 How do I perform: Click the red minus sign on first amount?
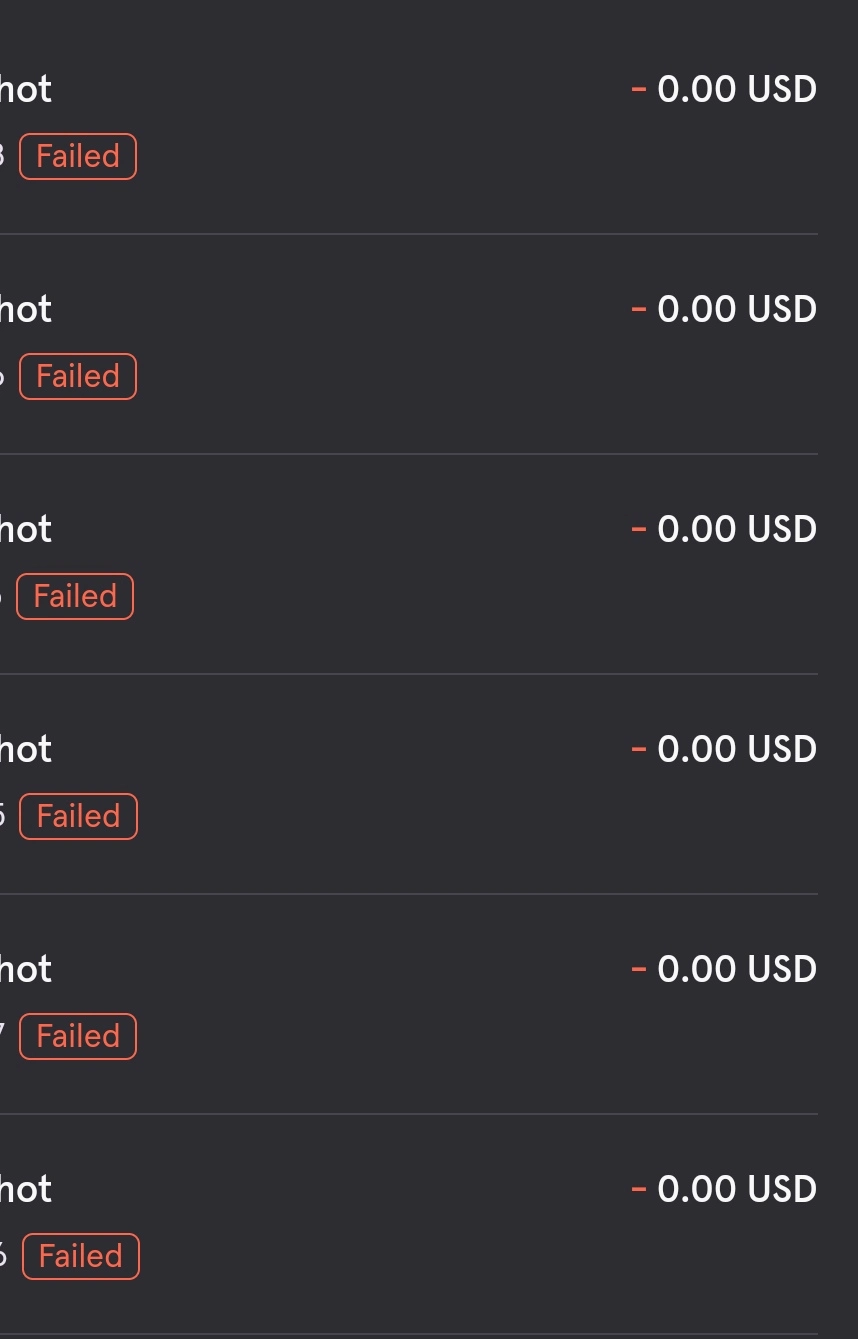click(x=639, y=90)
